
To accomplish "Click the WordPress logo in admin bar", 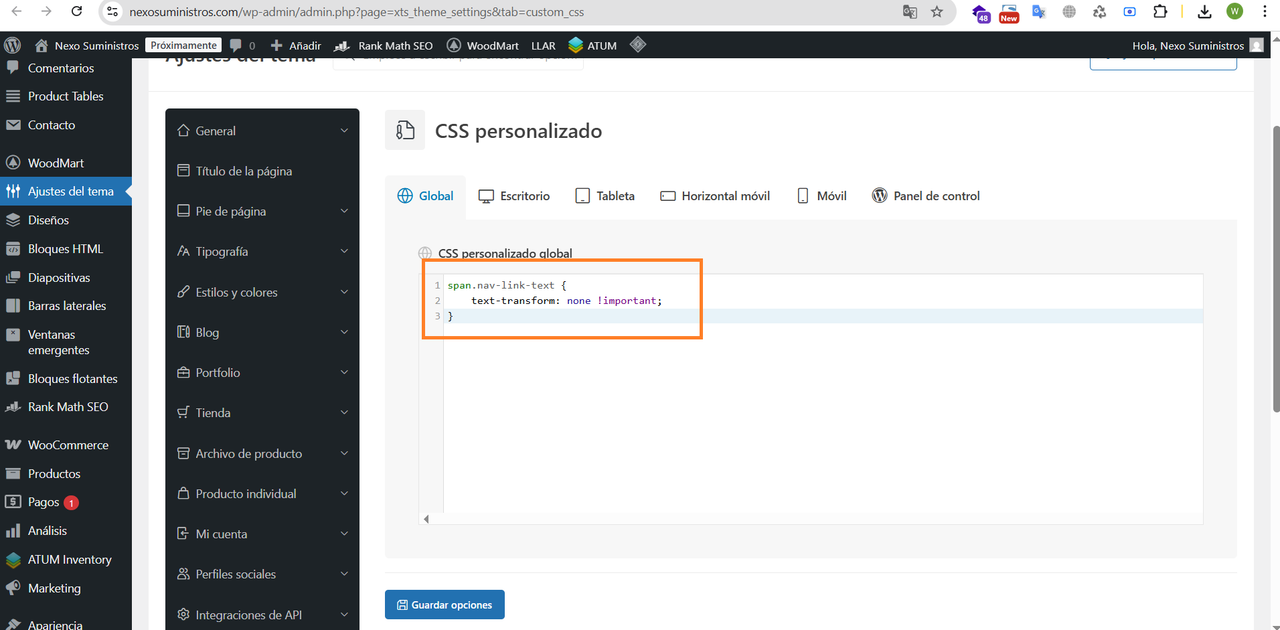I will coord(13,45).
